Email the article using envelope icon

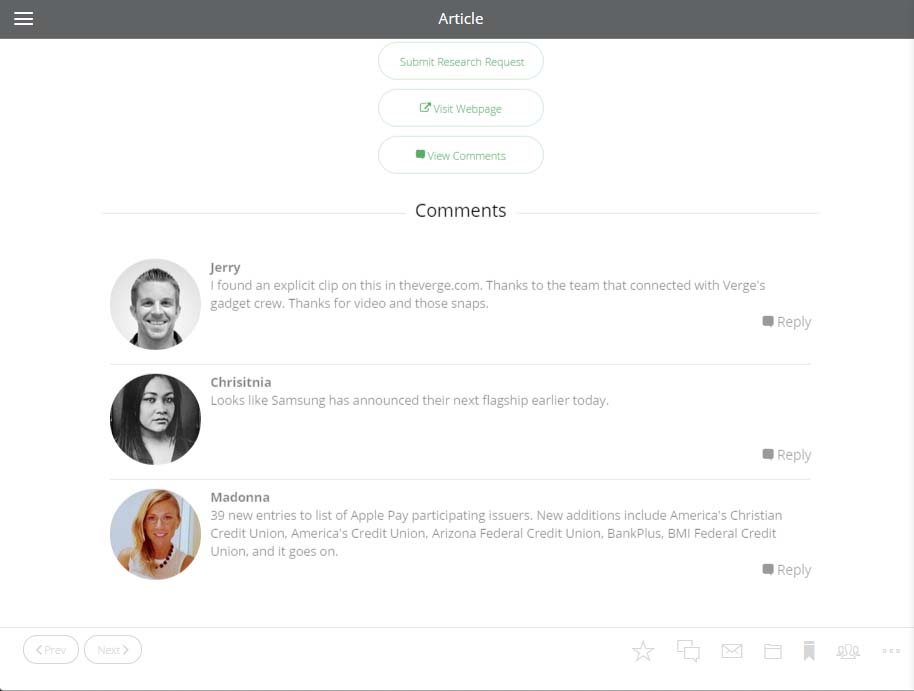click(x=732, y=651)
